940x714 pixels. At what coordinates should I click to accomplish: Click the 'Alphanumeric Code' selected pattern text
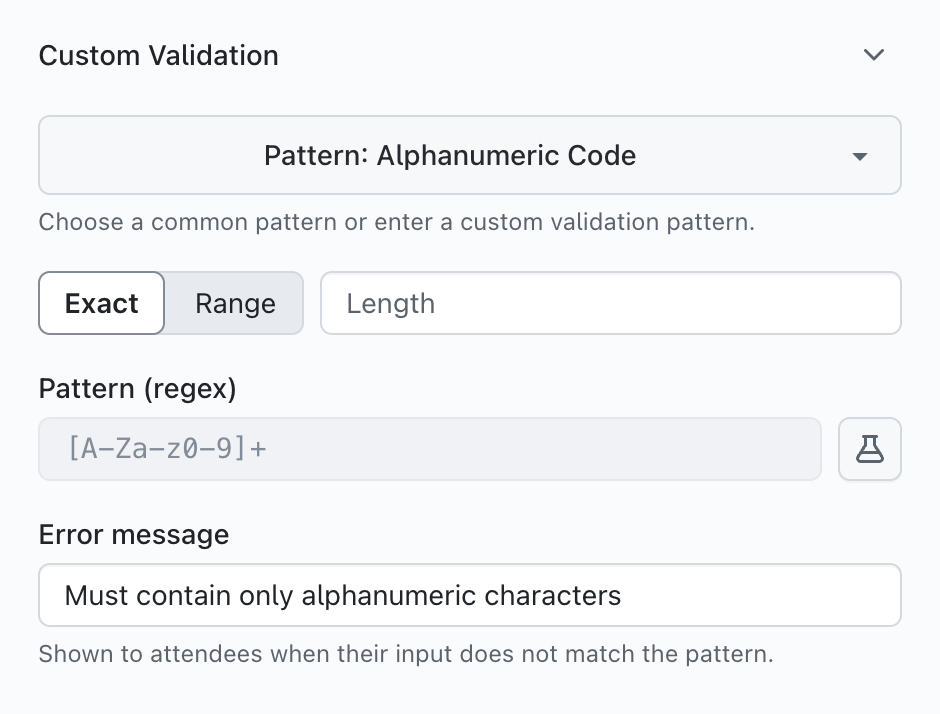pos(506,156)
